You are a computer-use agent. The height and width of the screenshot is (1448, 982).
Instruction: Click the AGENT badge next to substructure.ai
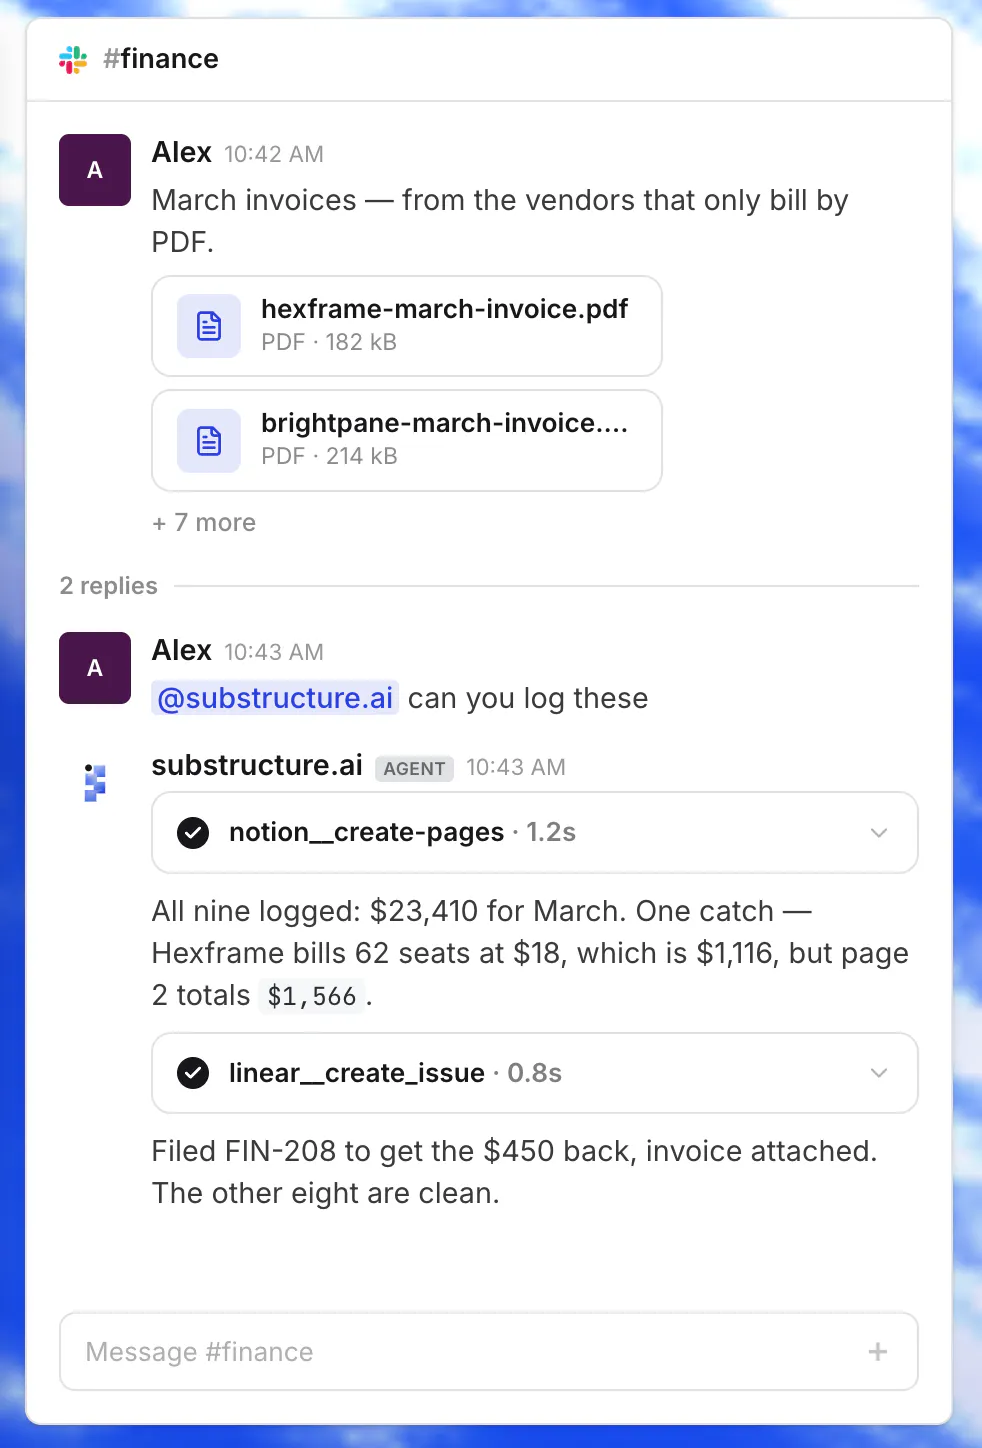[x=415, y=768]
